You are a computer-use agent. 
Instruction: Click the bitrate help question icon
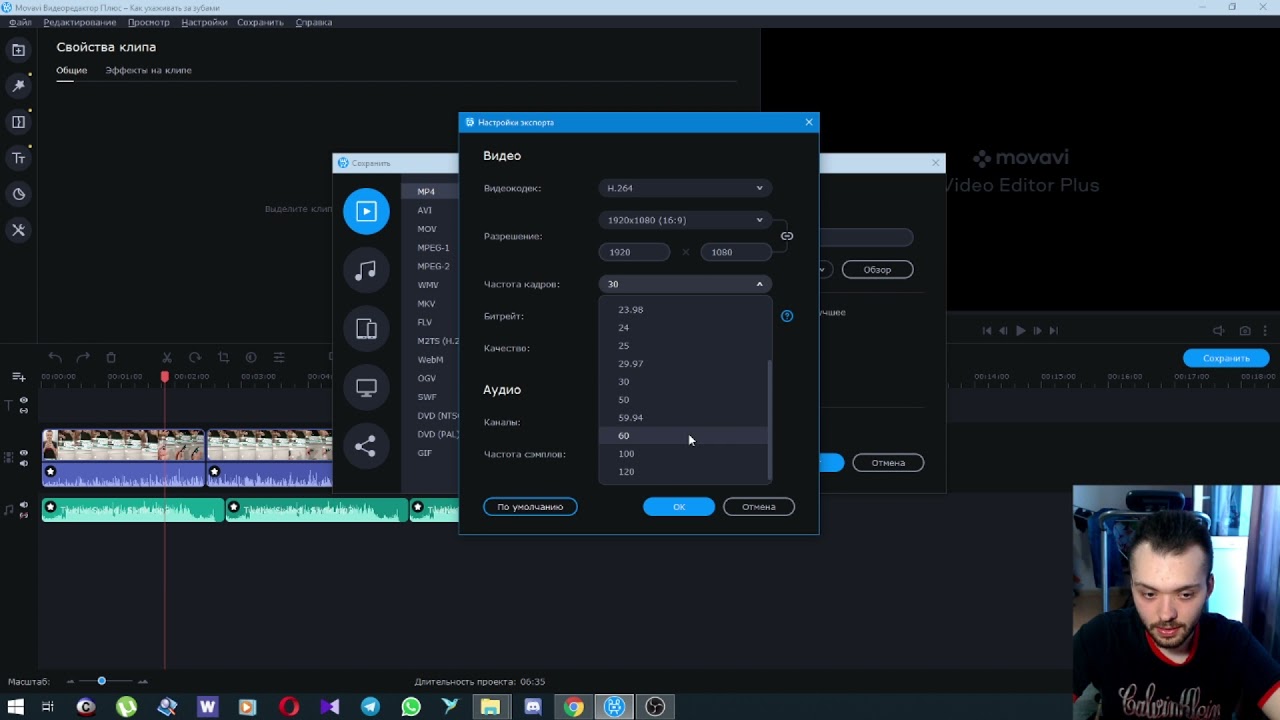(x=787, y=316)
